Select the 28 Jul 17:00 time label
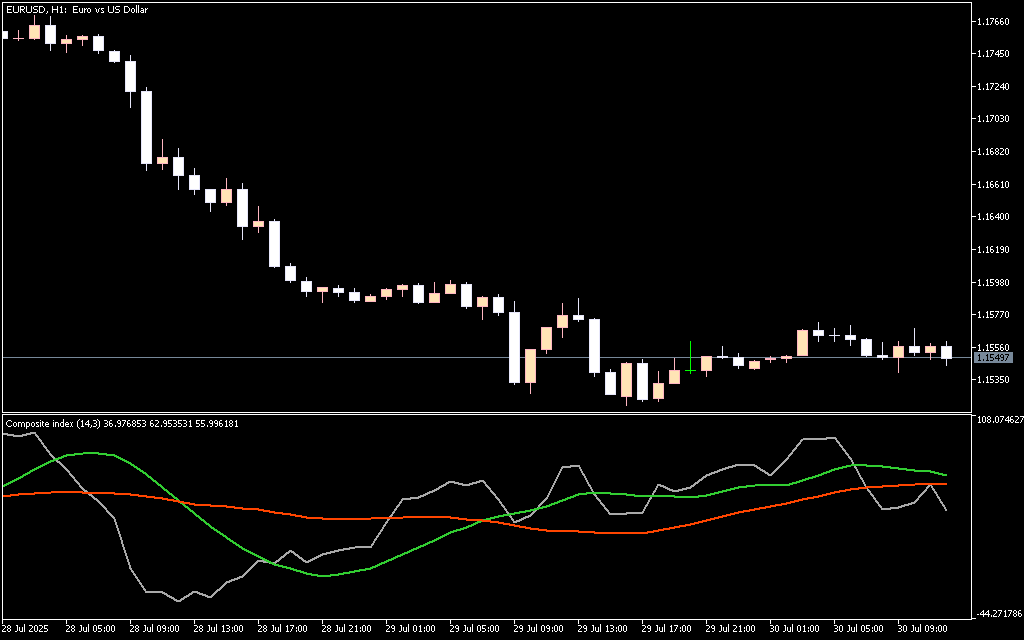The image size is (1024, 640). [283, 629]
